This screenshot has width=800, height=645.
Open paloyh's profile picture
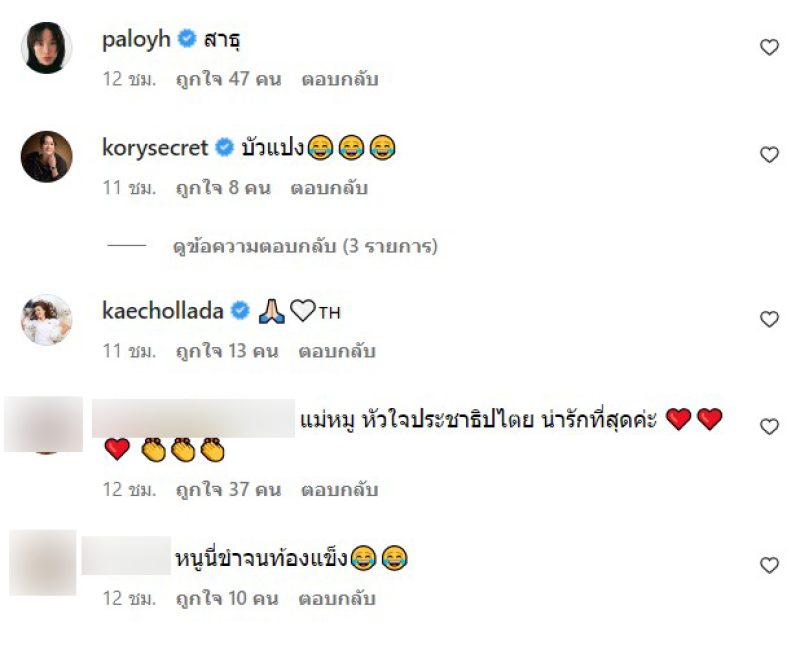coord(46,47)
